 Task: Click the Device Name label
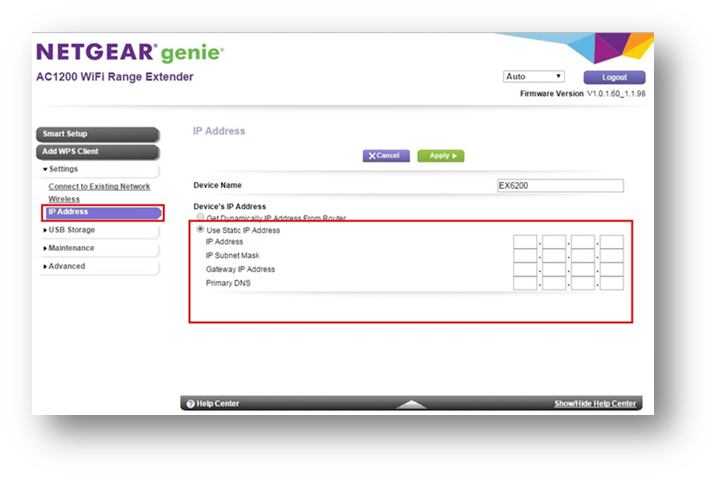tap(217, 185)
